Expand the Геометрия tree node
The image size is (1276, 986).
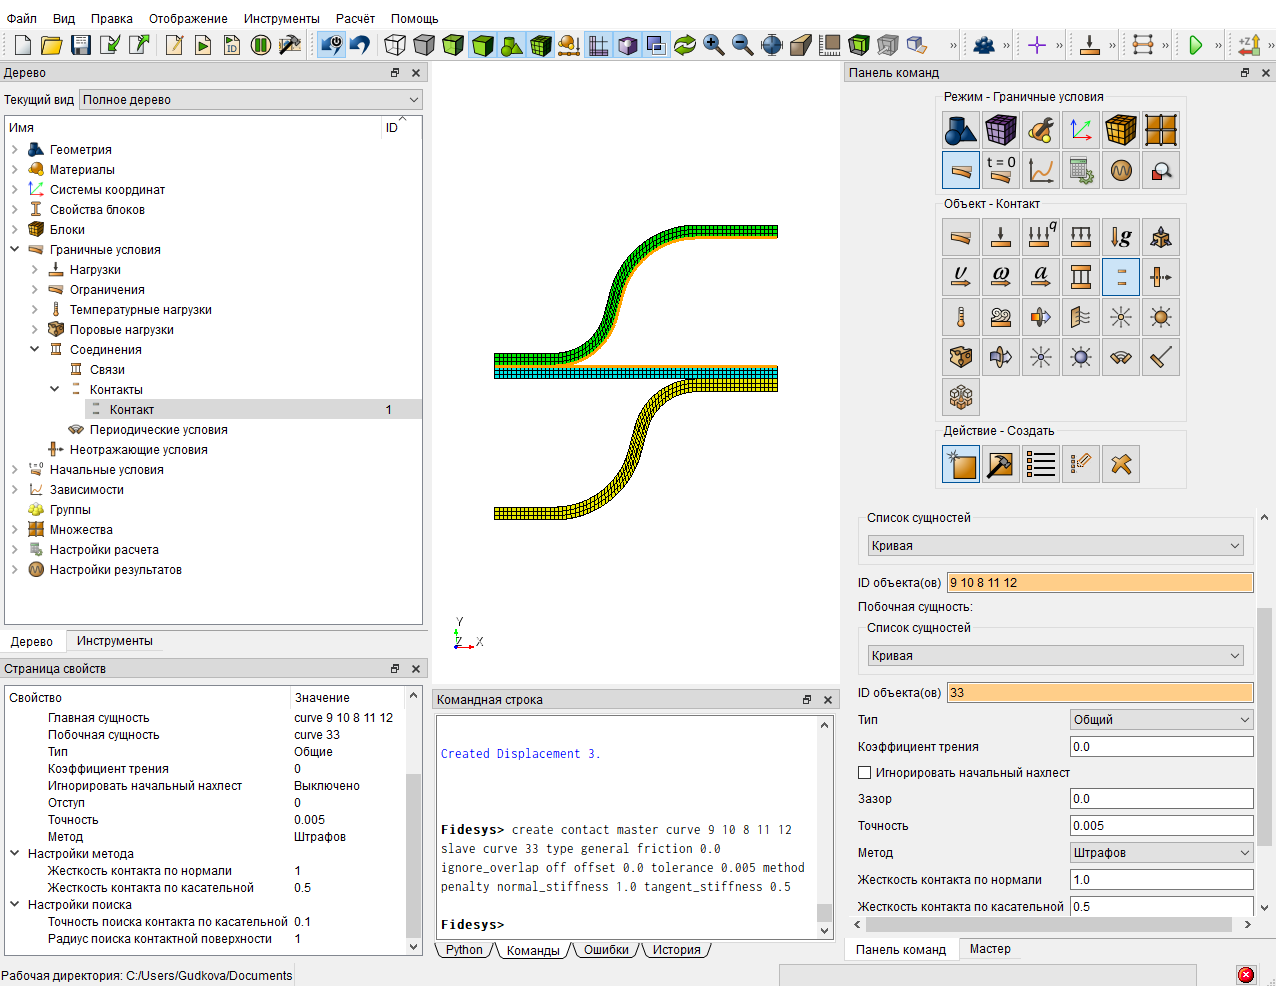point(15,150)
